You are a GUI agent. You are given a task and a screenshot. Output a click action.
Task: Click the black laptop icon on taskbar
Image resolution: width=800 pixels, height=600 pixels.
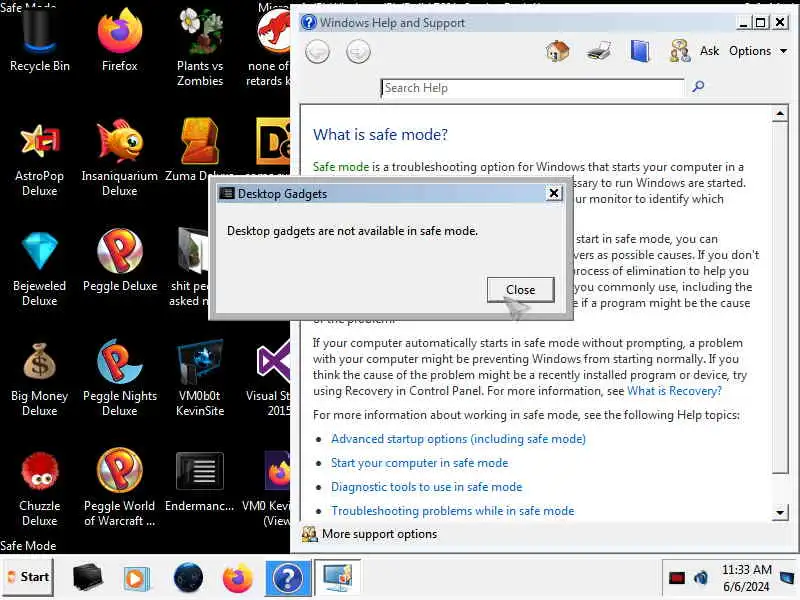click(87, 578)
